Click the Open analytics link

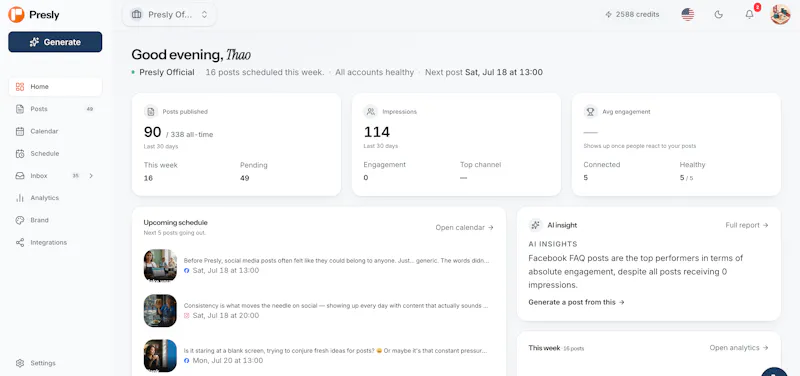739,347
